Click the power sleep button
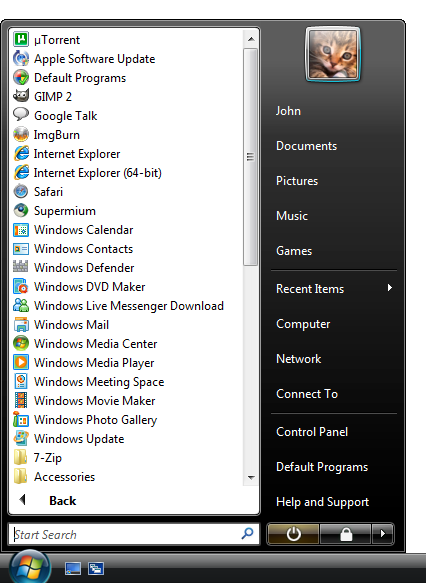 pos(293,534)
